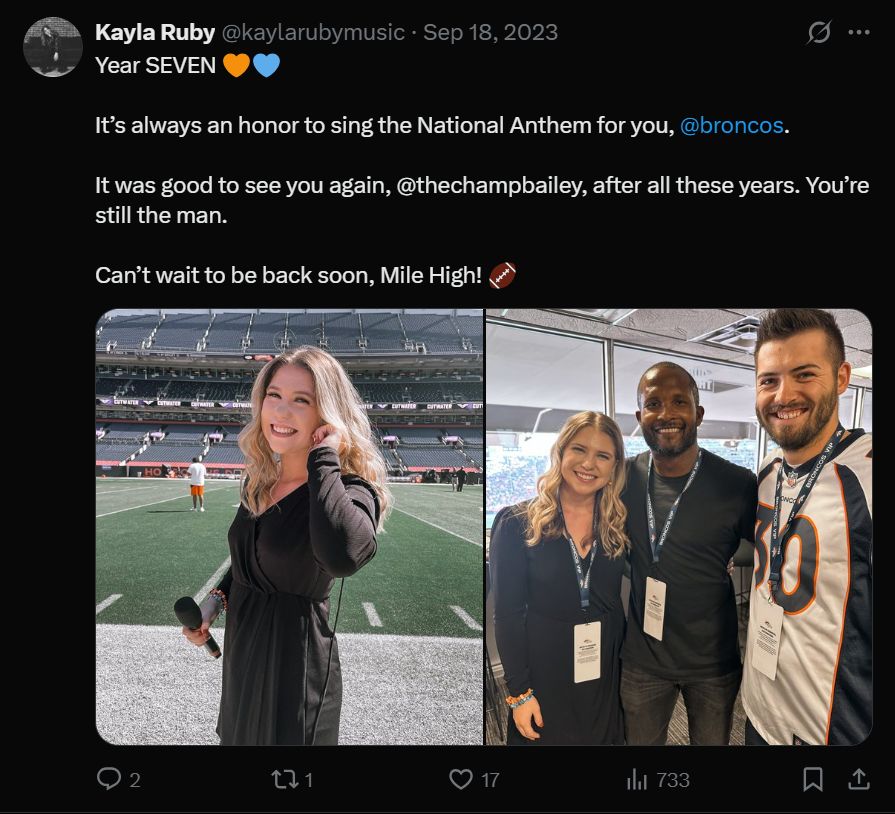This screenshot has width=895, height=814.
Task: Click Kayla Ruby's display name
Action: pos(157,31)
